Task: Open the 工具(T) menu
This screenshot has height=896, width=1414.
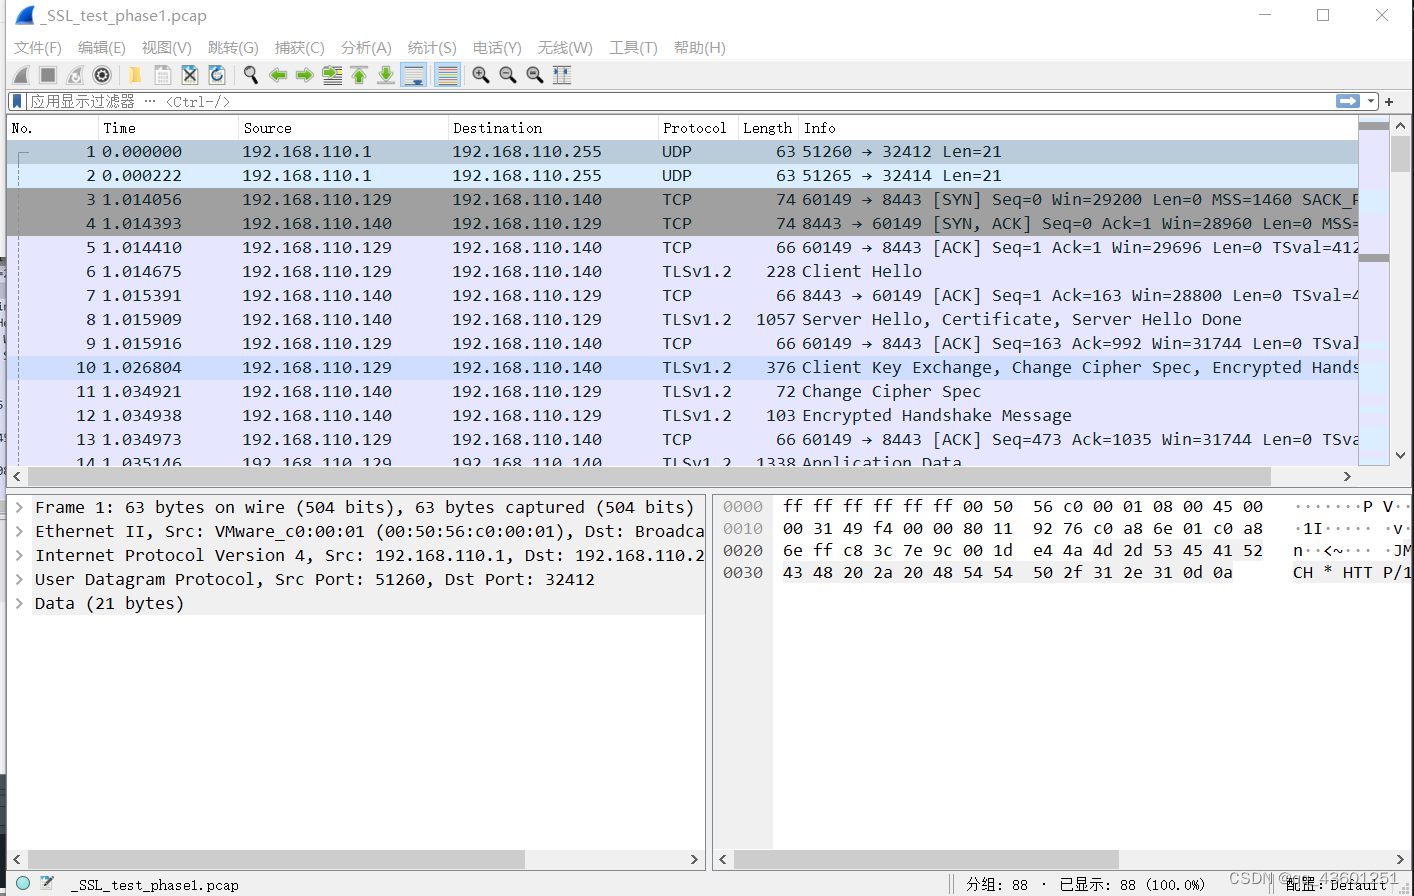Action: (x=633, y=47)
